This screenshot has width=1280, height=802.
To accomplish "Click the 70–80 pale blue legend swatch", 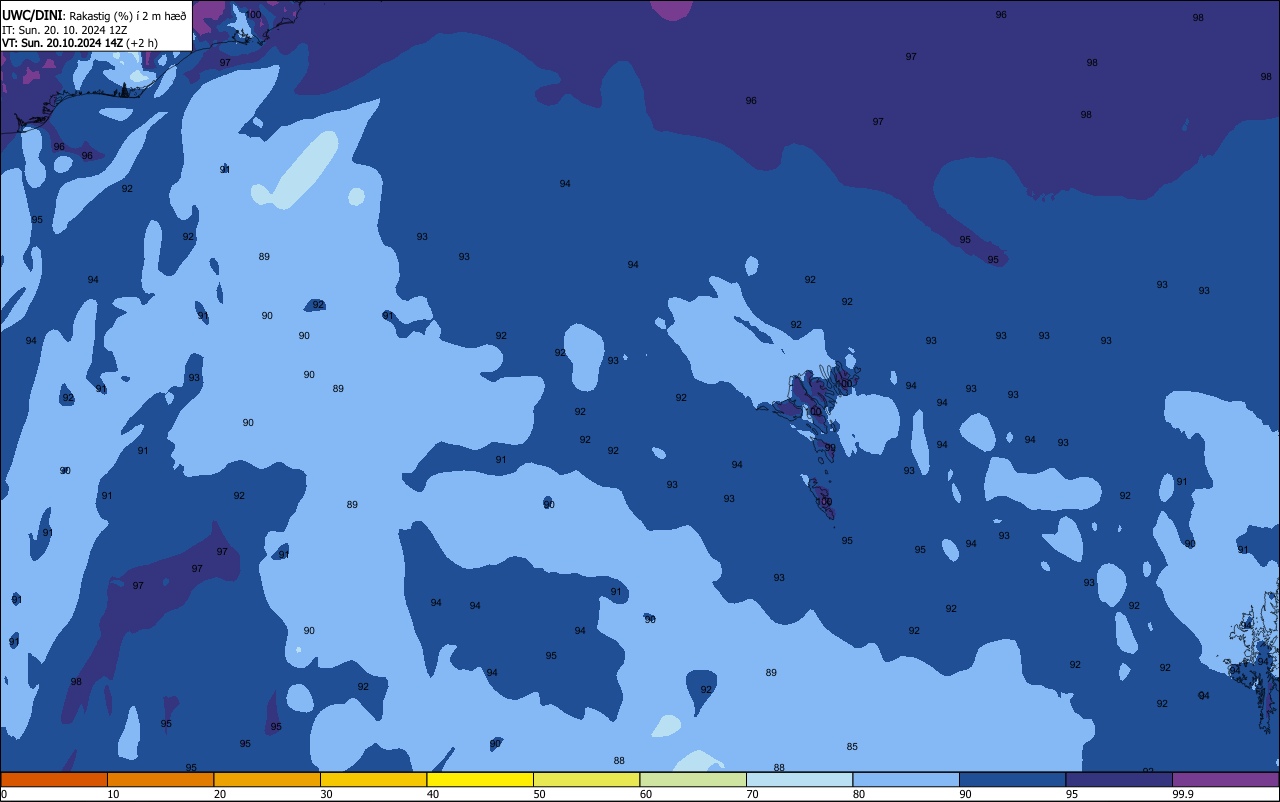I will (x=799, y=779).
